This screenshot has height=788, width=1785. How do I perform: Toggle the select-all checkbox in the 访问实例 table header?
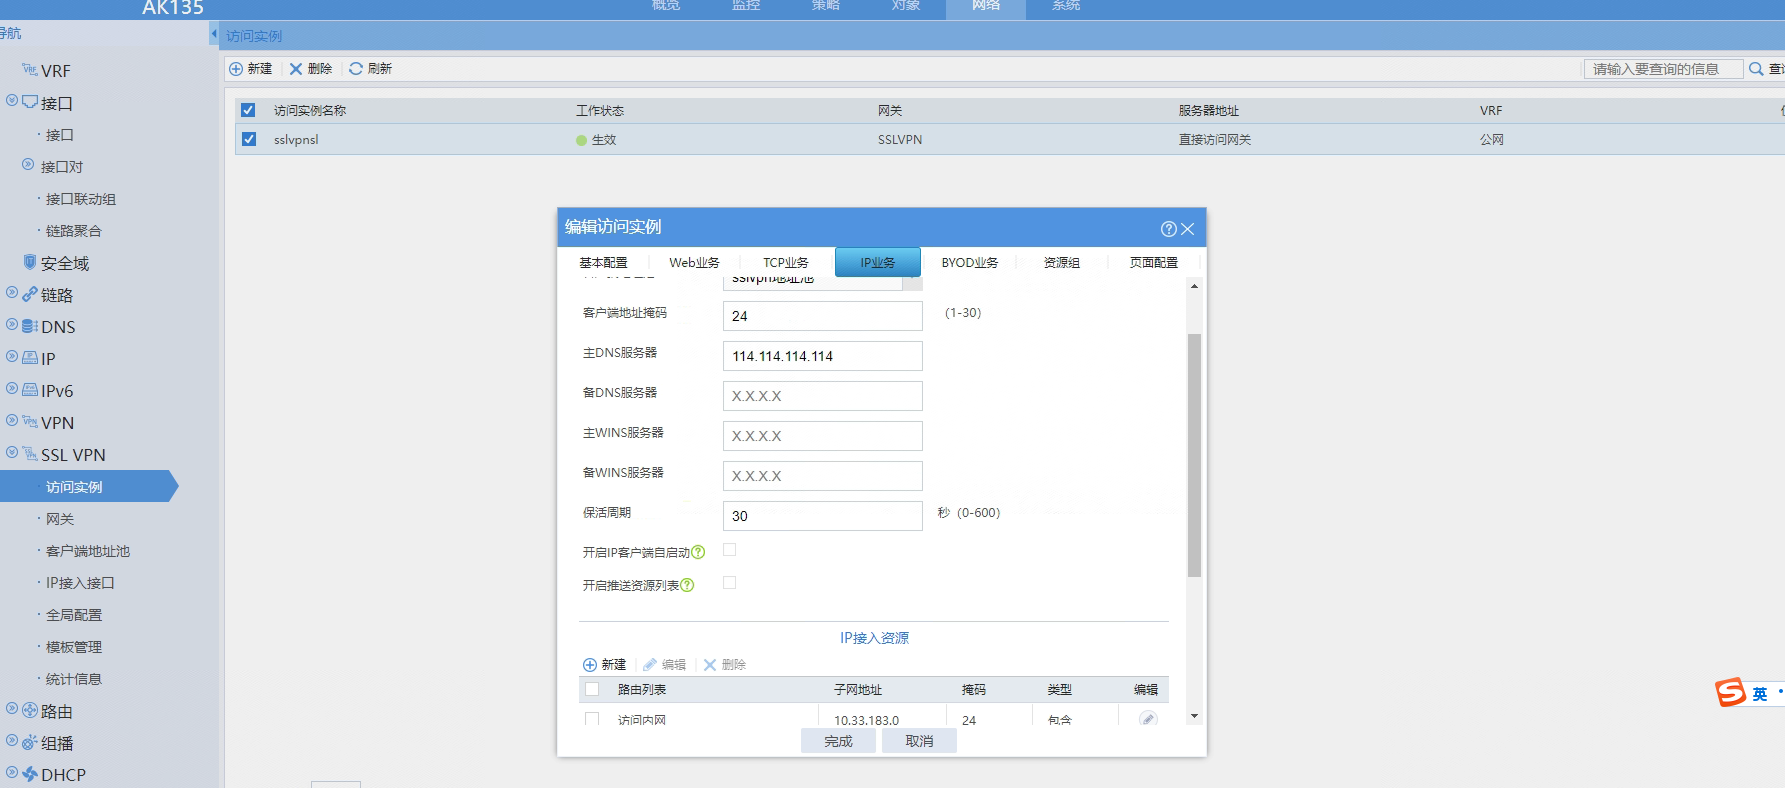[x=249, y=110]
